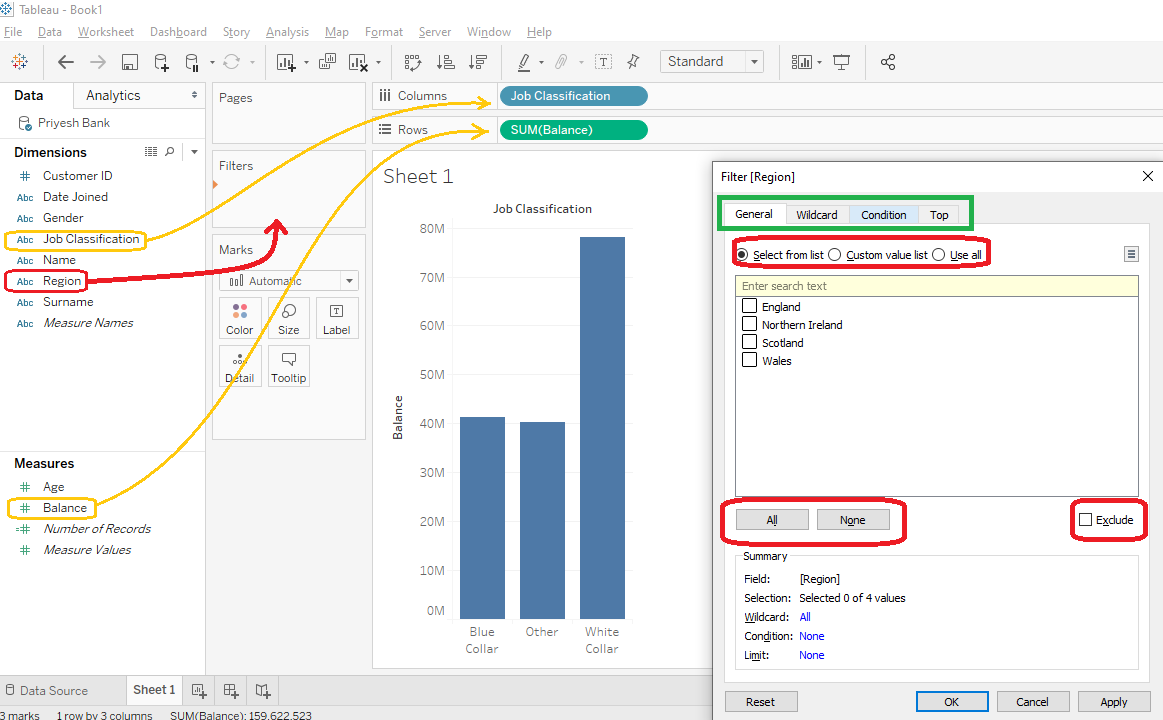Click the Save icon on the toolbar
The width and height of the screenshot is (1163, 720).
[130, 61]
